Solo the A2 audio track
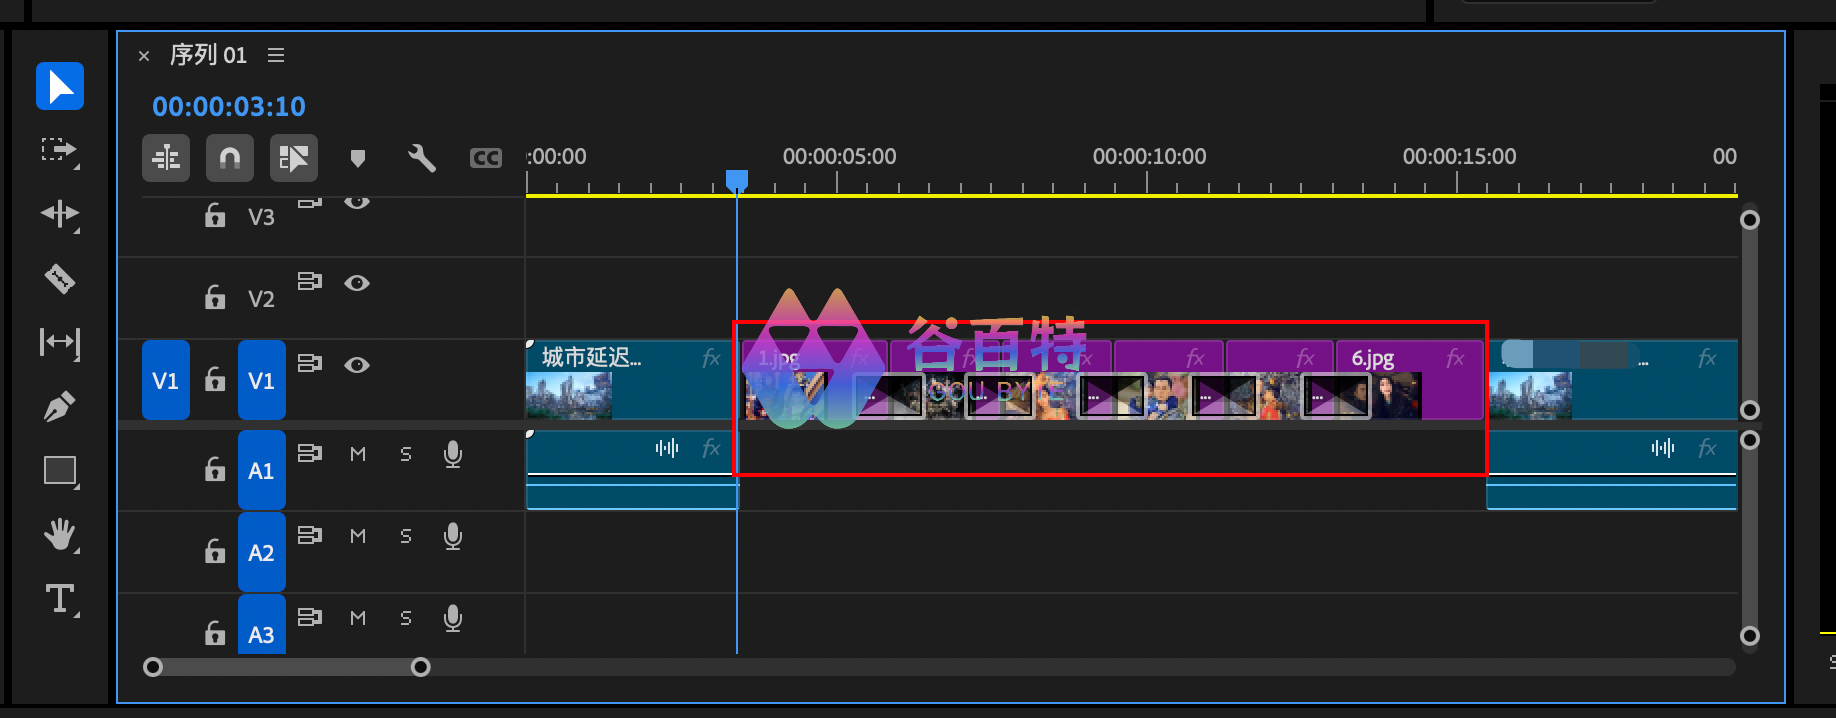Viewport: 1836px width, 718px height. 405,536
